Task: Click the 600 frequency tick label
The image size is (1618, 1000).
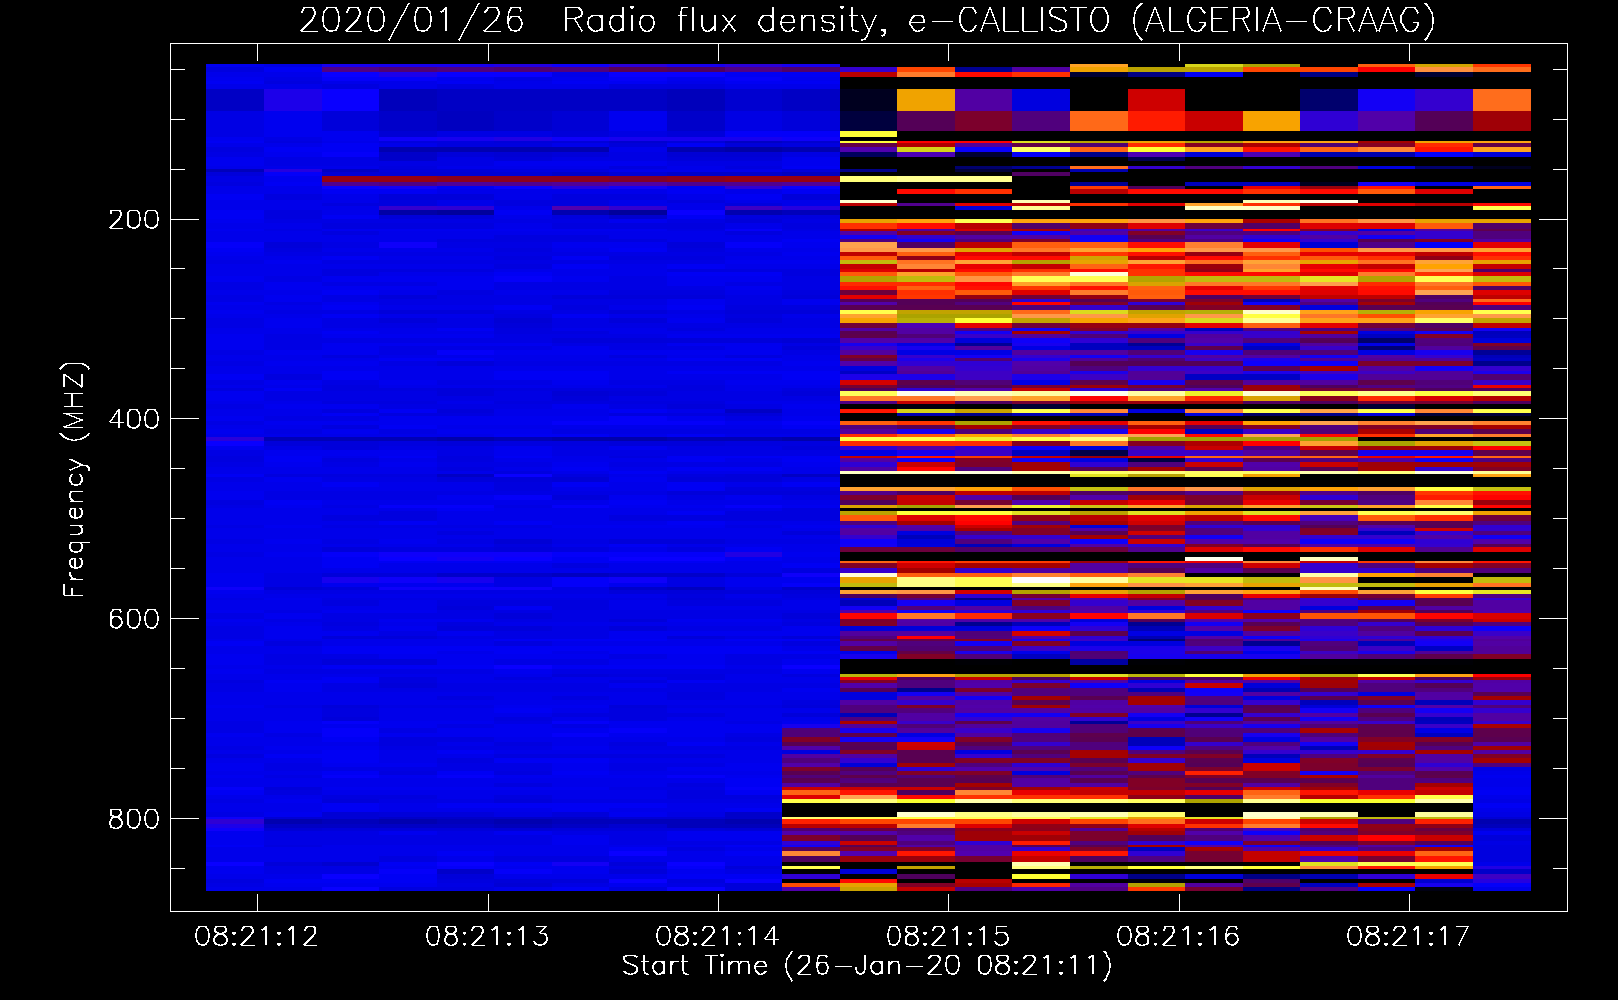Action: tap(134, 619)
